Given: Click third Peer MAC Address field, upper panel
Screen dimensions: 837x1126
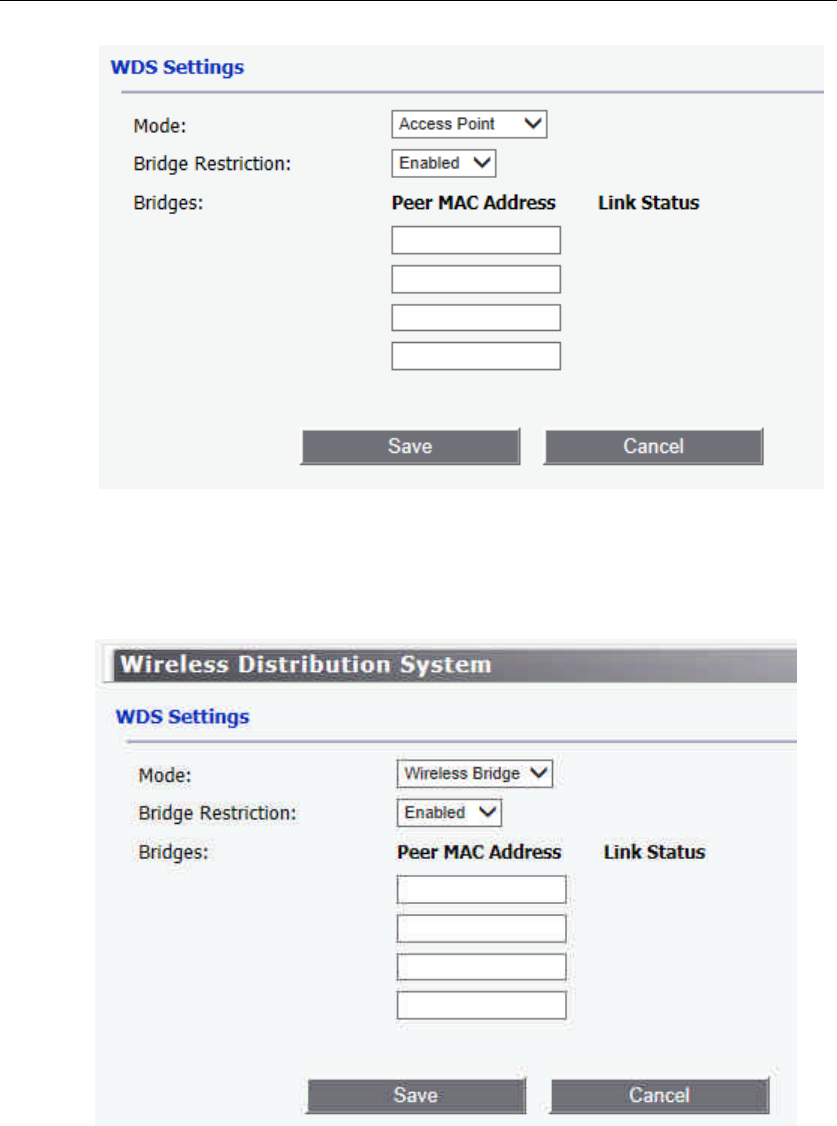Looking at the screenshot, I should tap(476, 318).
